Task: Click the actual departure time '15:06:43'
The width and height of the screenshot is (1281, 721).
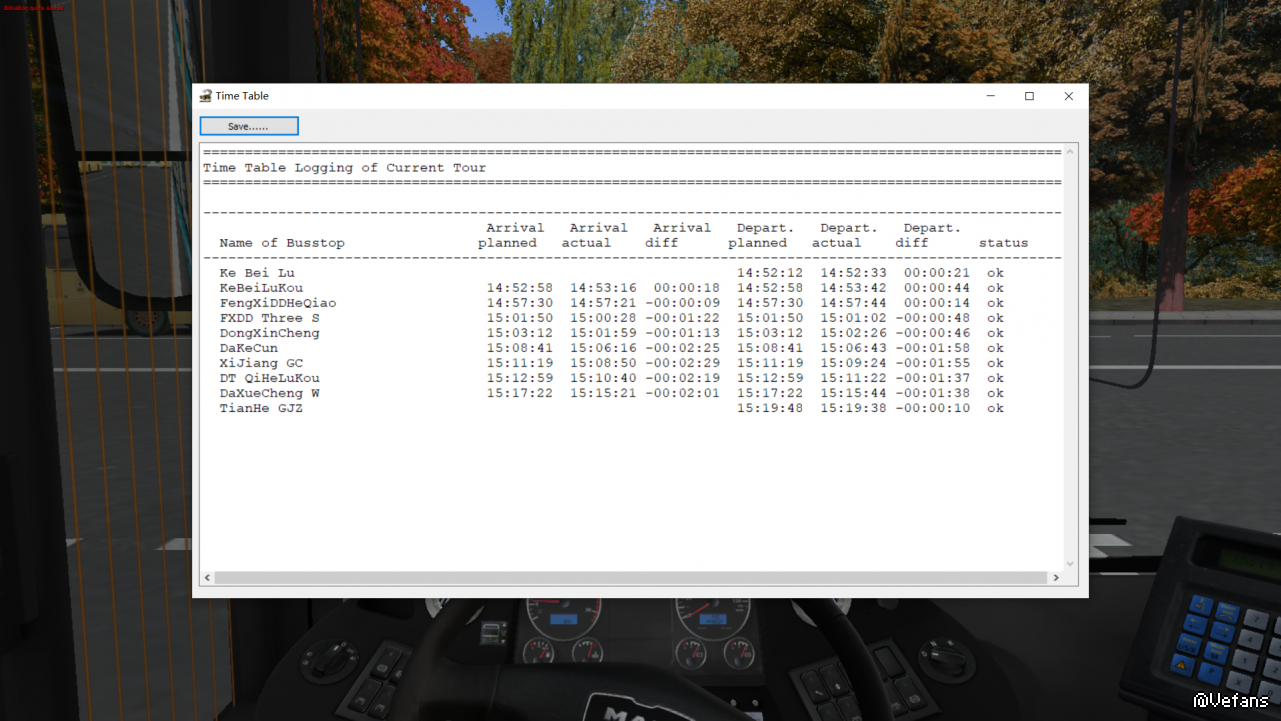Action: 854,348
